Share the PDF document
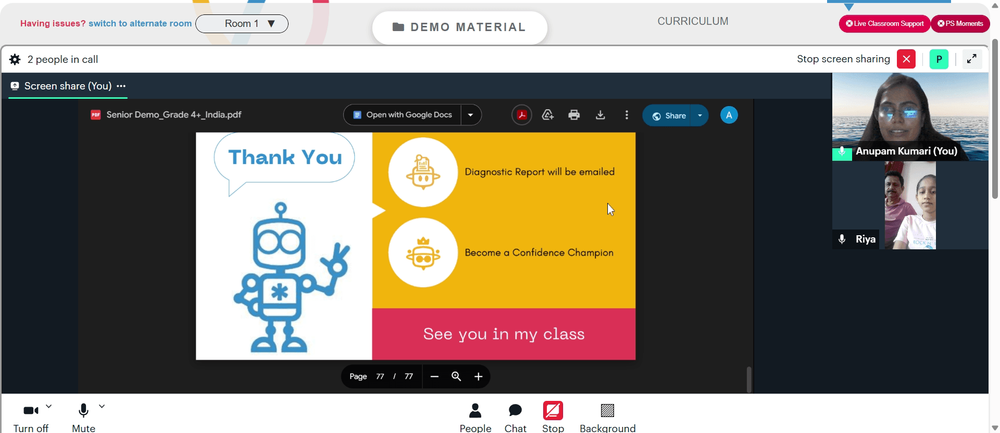The image size is (1000, 433). [668, 115]
